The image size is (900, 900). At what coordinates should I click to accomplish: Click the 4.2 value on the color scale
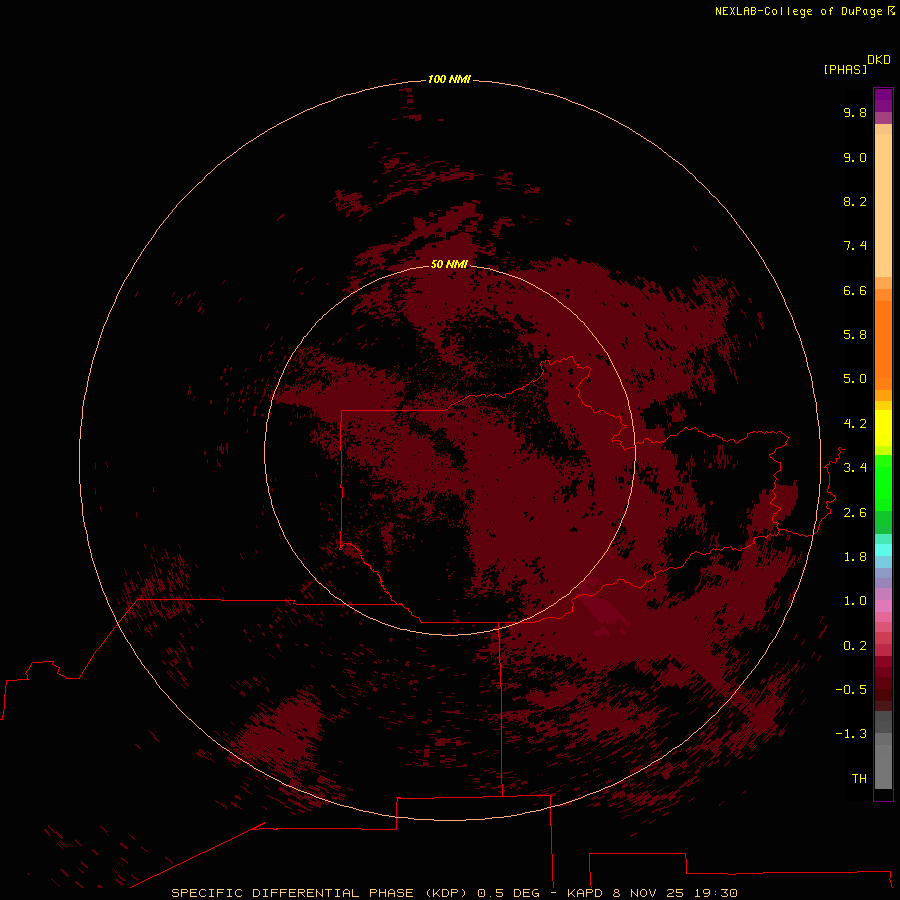[855, 424]
